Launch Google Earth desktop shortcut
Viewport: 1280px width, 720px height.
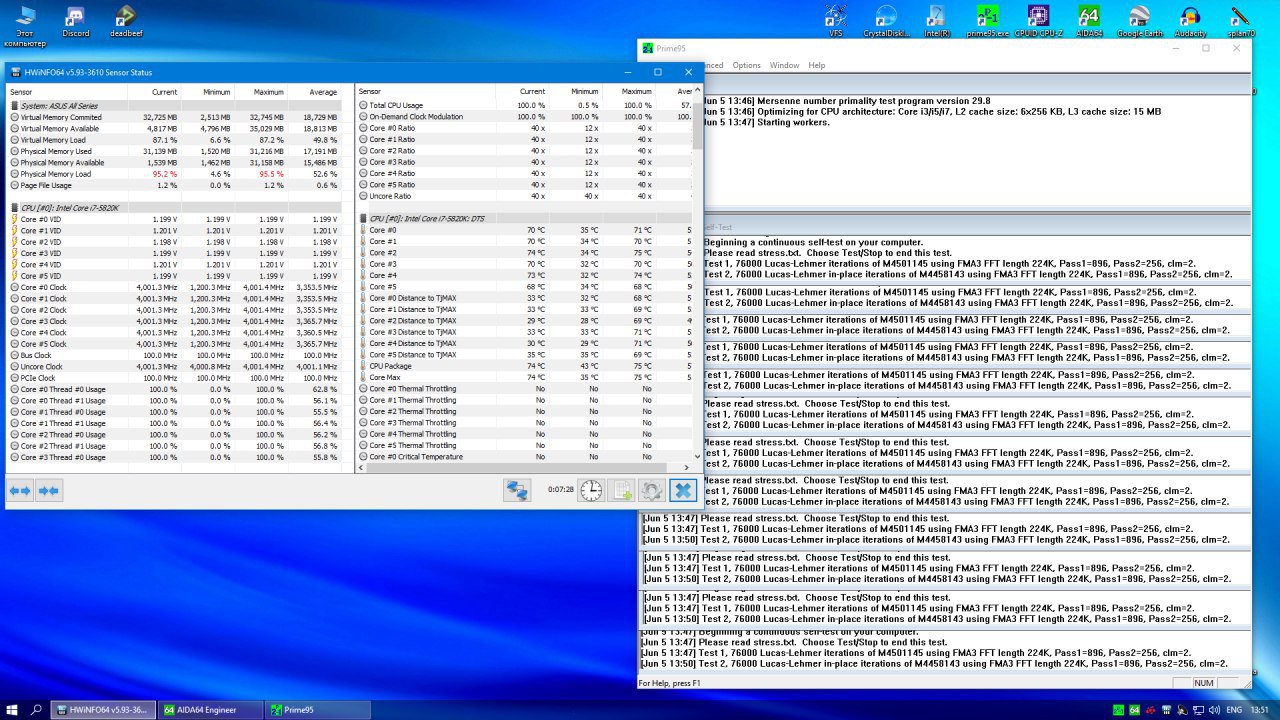pos(1139,21)
